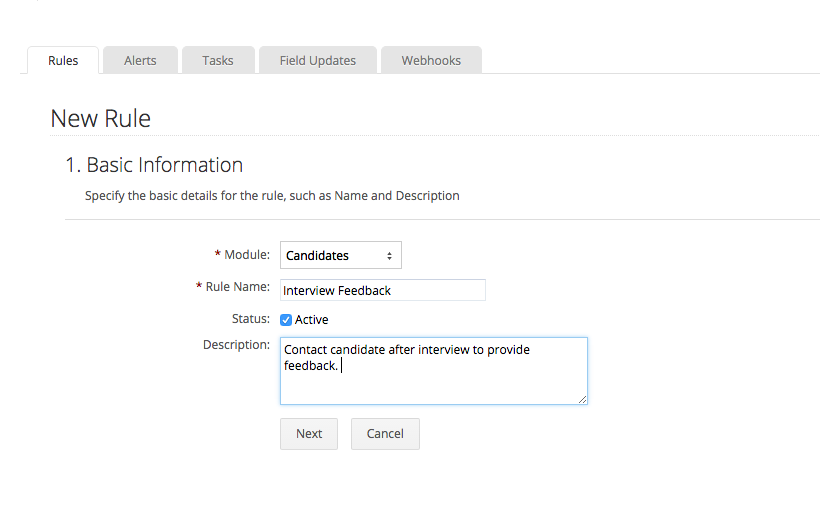Screen dimensions: 820x527
Task: Click the basic details instruction text
Action: pos(272,196)
